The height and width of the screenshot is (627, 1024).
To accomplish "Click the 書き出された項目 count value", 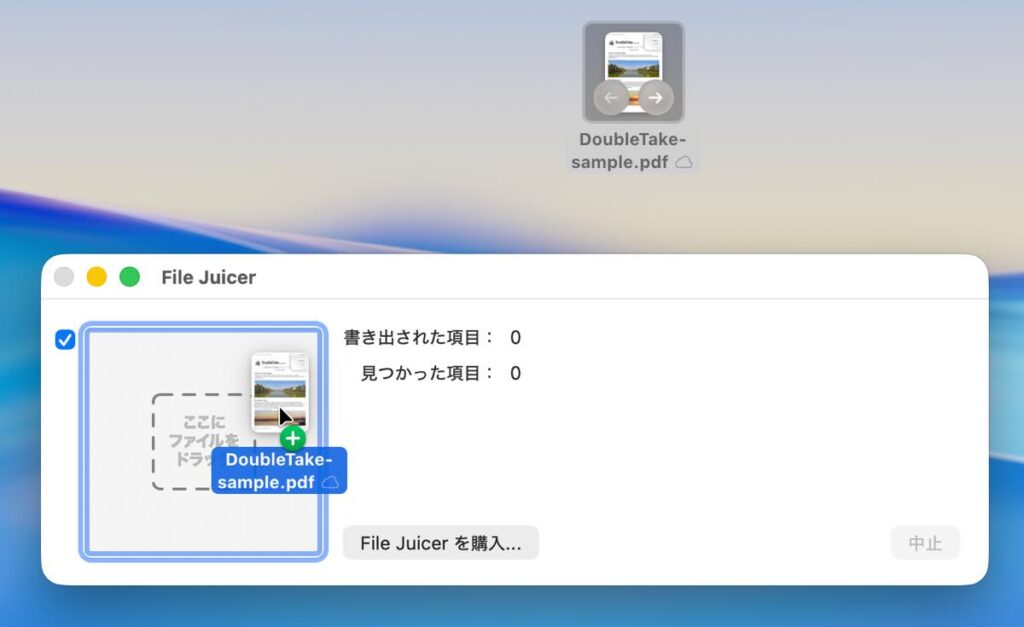I will [x=515, y=338].
